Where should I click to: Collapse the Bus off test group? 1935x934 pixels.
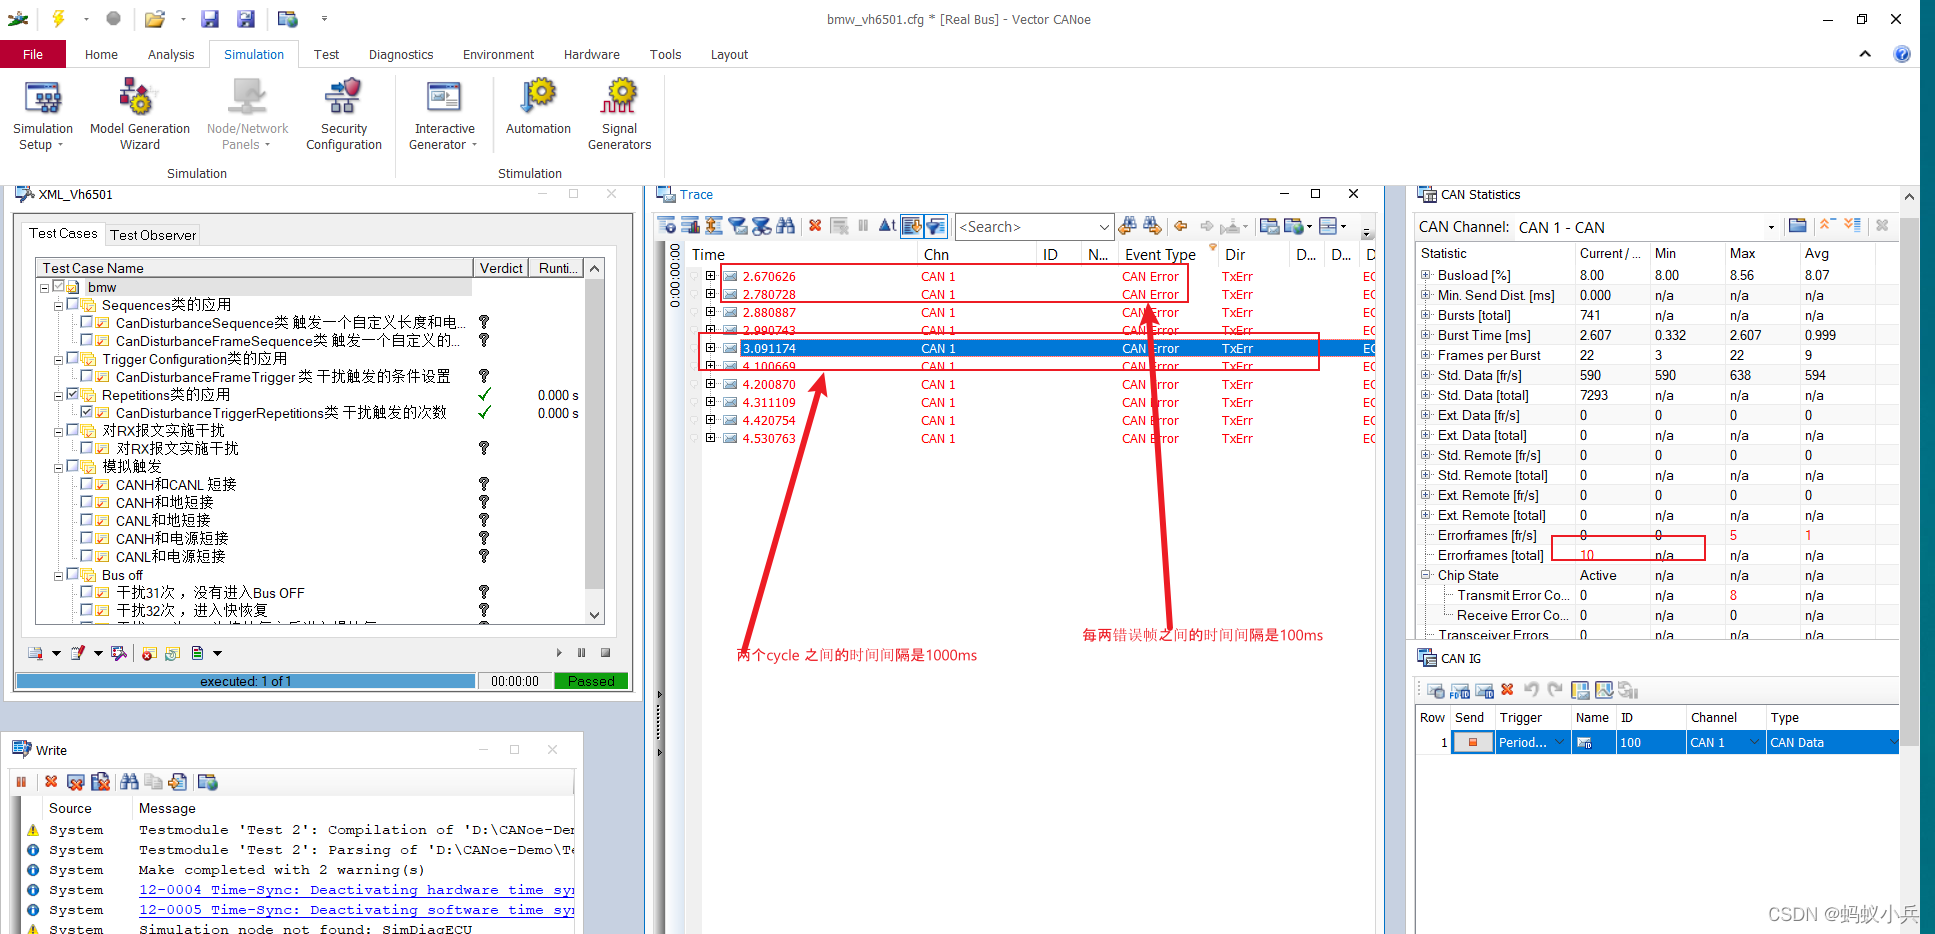[58, 575]
